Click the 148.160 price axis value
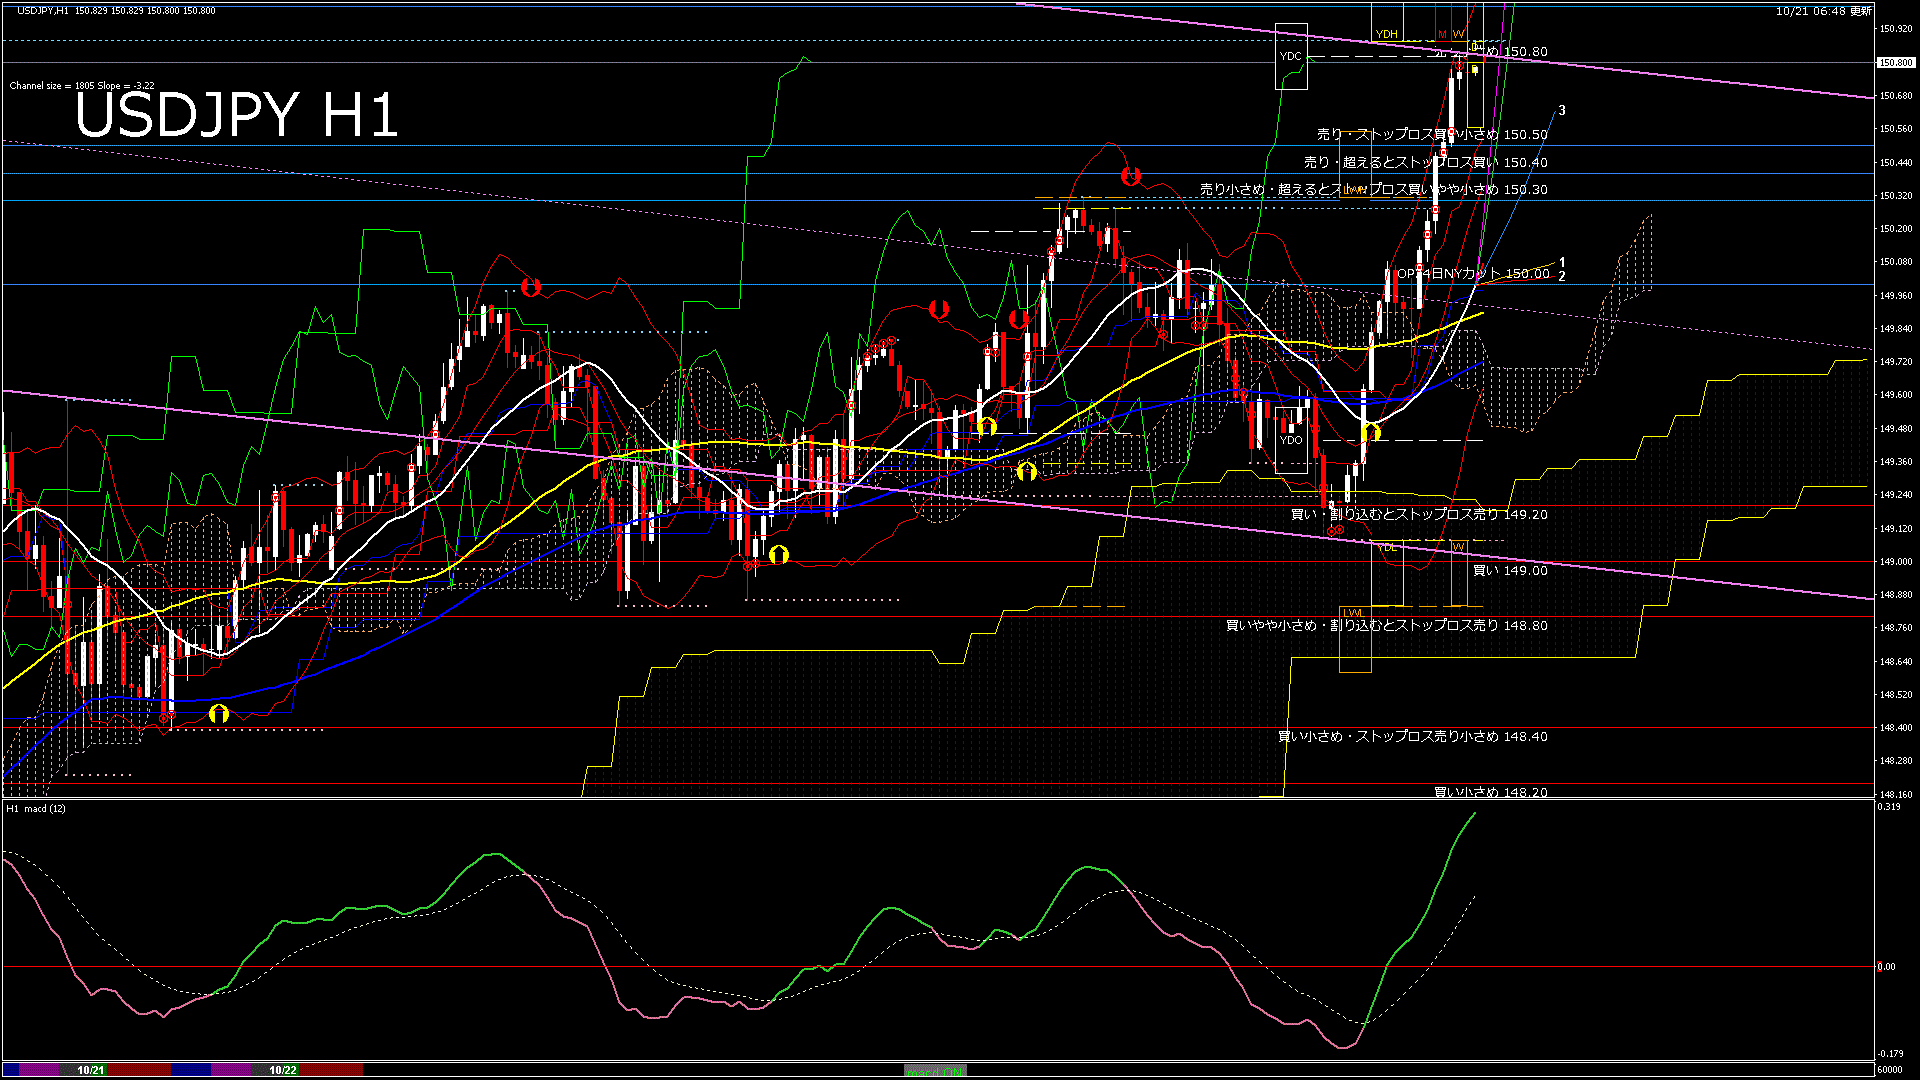Viewport: 1920px width, 1080px height. point(1896,794)
